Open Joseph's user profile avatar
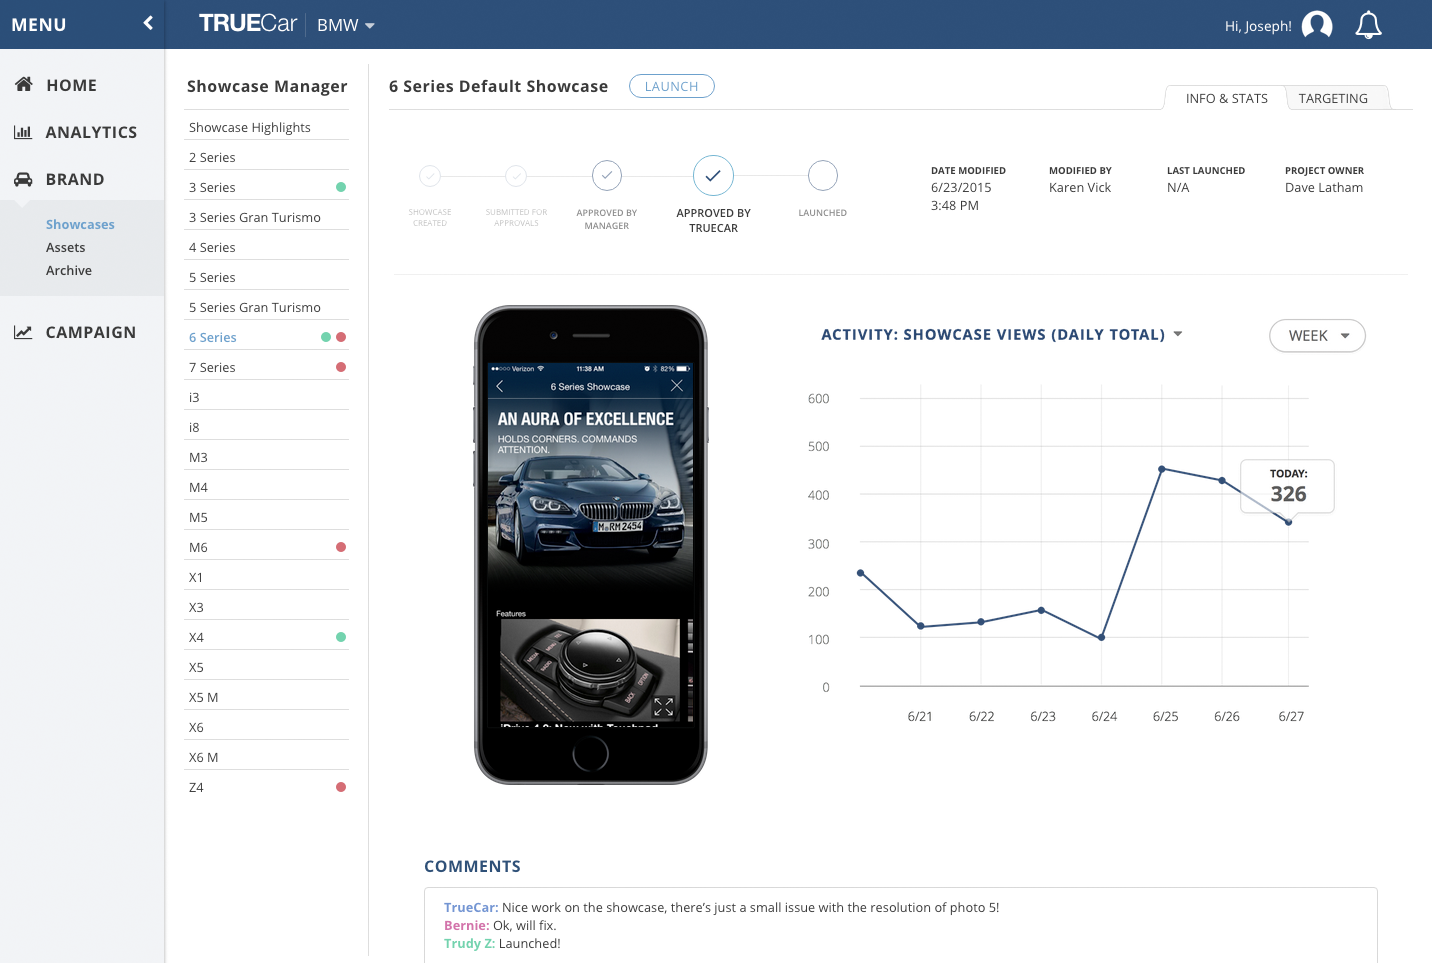The image size is (1432, 963). [x=1317, y=25]
